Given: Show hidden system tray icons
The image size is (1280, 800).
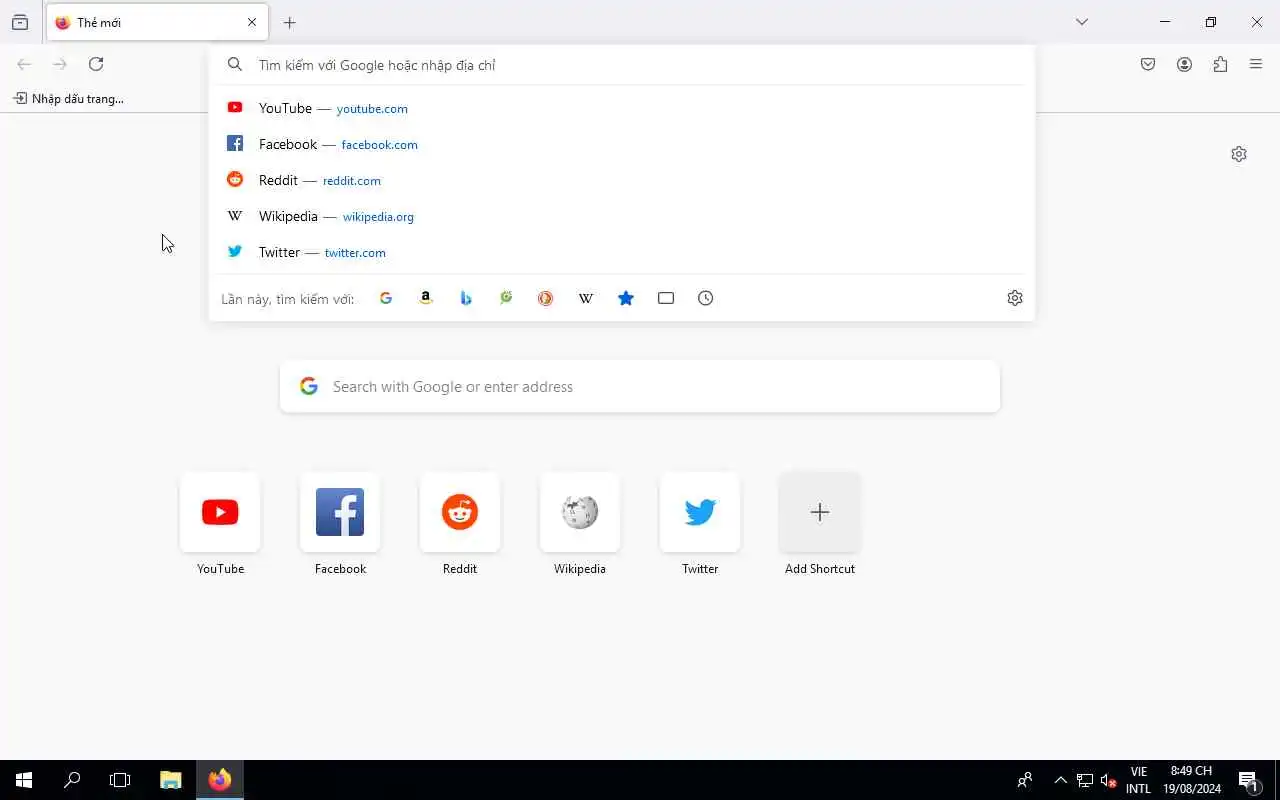Looking at the screenshot, I should 1060,780.
